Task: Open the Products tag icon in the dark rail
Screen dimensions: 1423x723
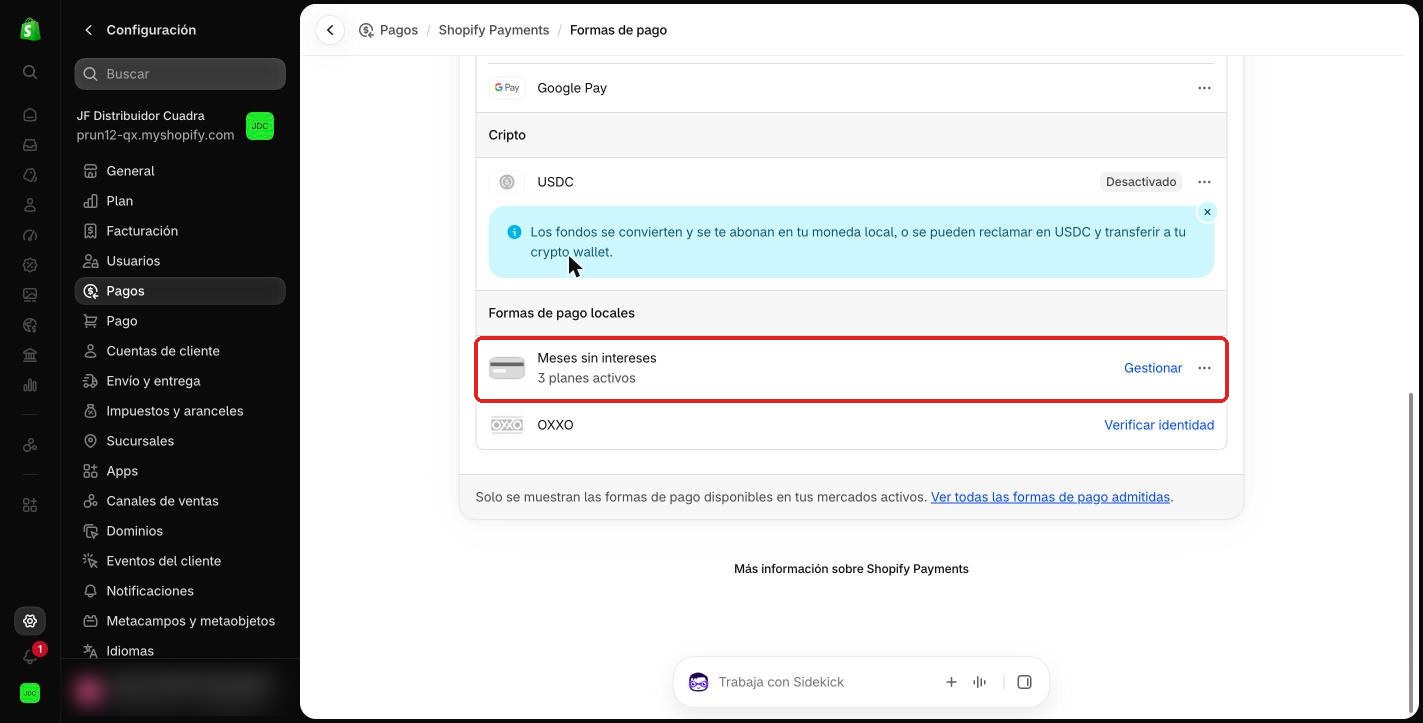Action: click(x=30, y=175)
